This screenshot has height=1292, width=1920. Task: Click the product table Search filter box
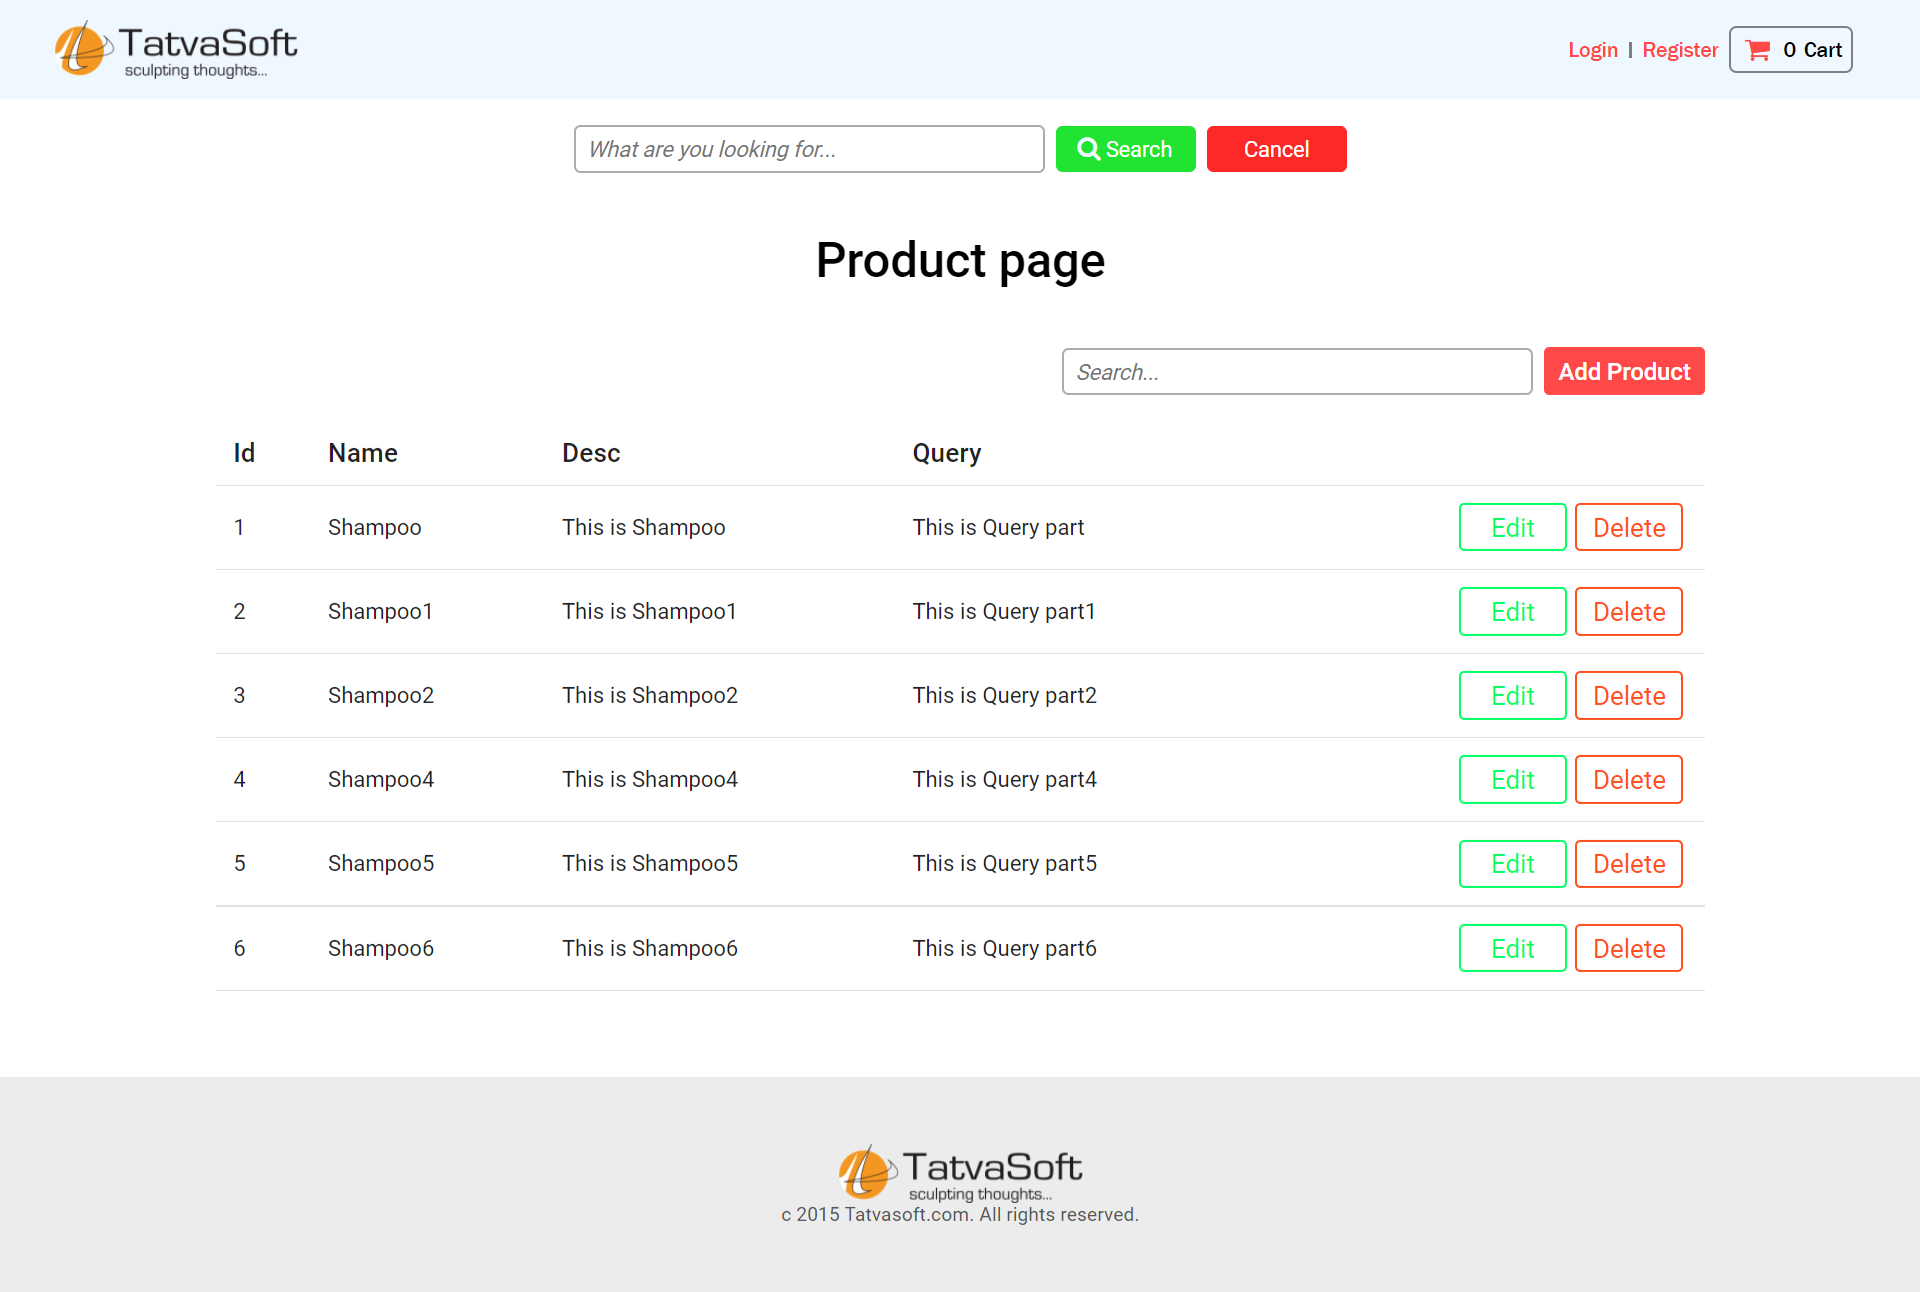click(x=1296, y=371)
